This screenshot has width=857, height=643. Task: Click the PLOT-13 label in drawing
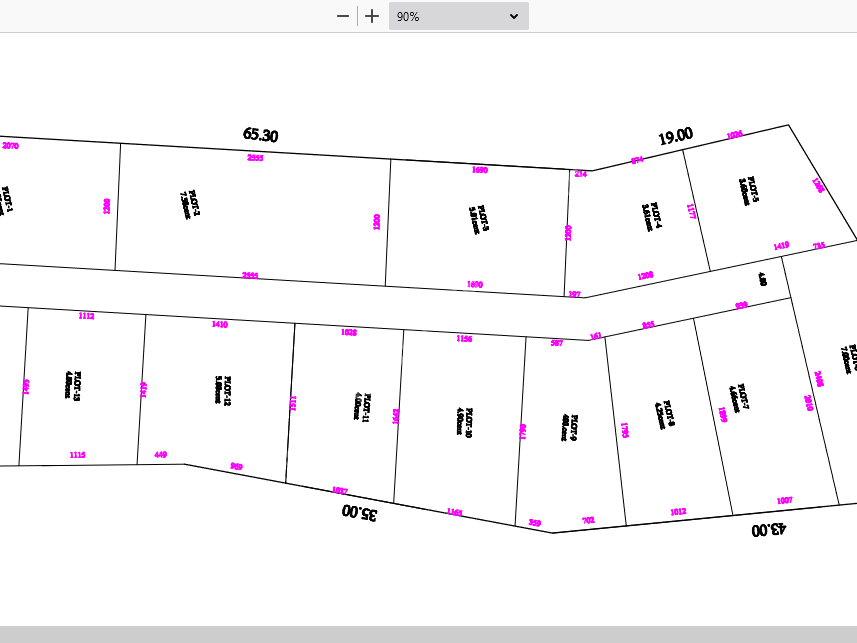pos(74,386)
